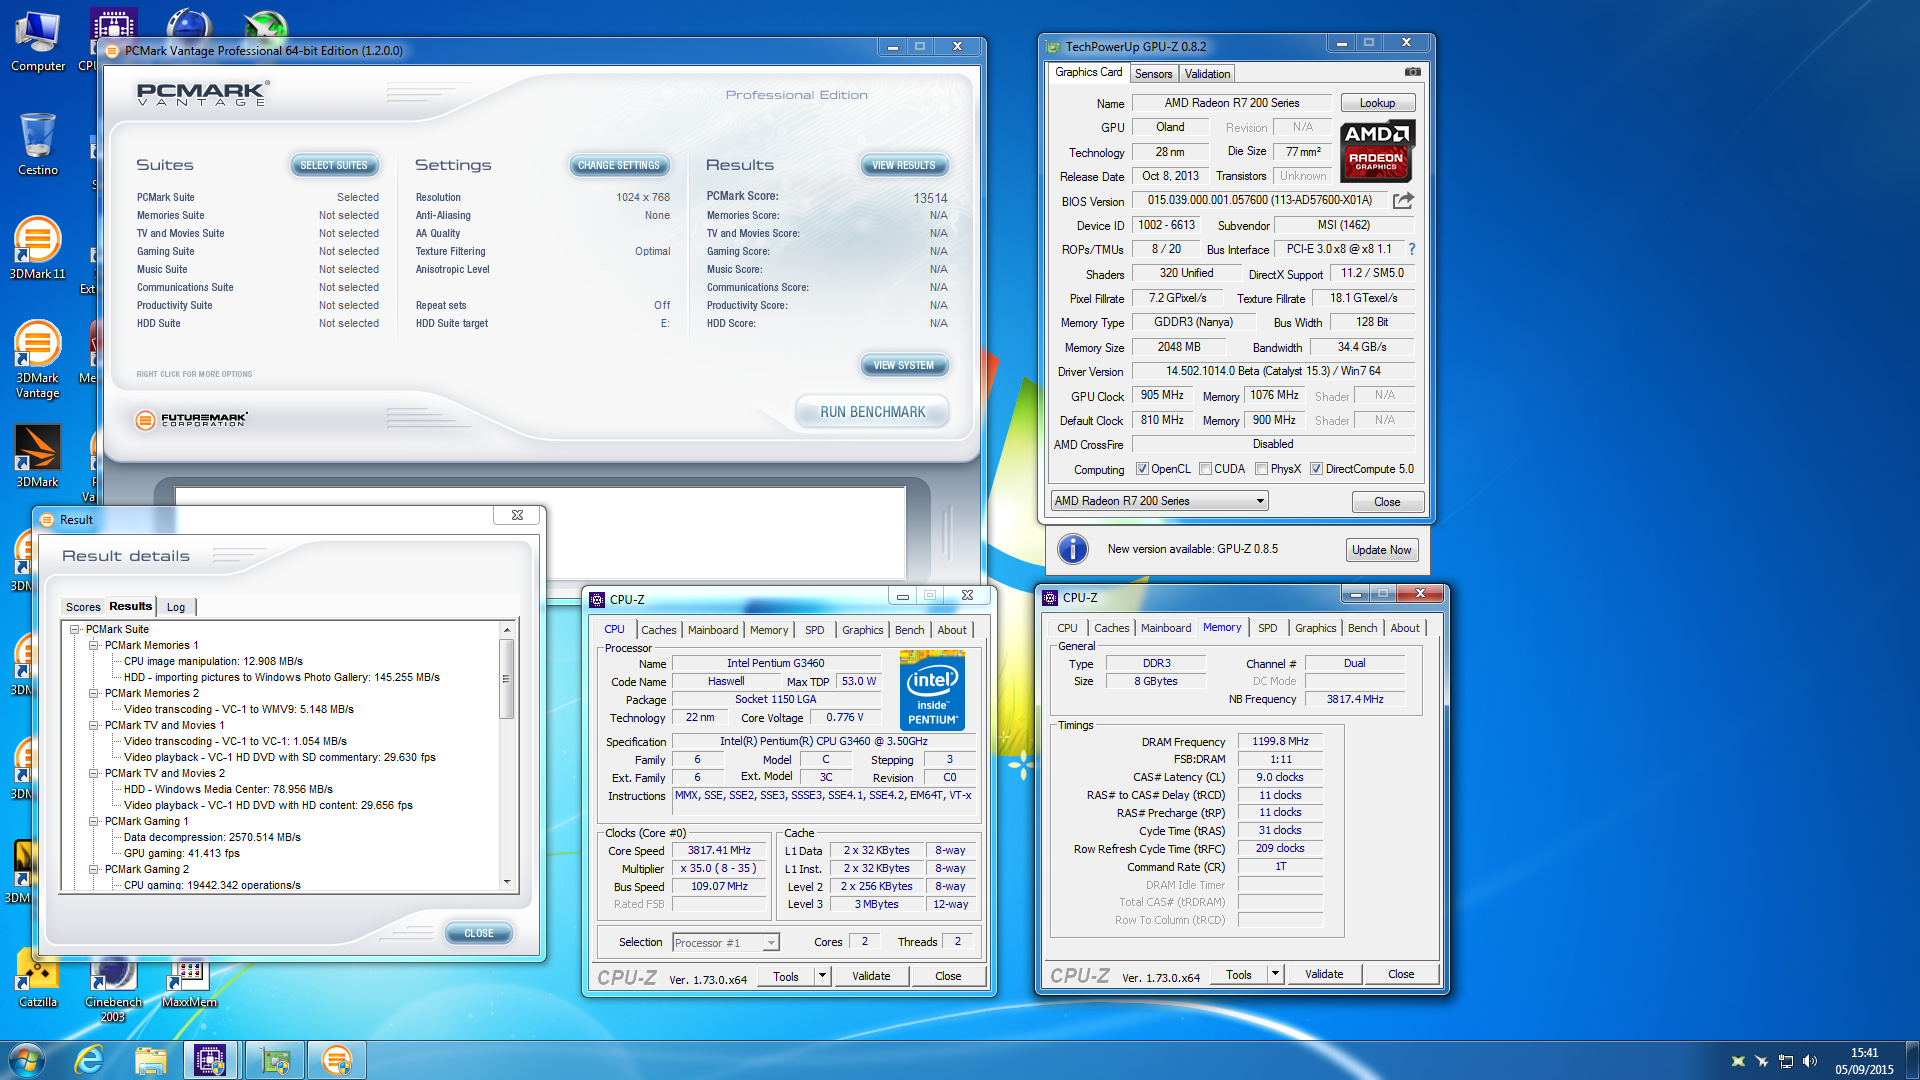Switch to CPU-Z in the taskbar
The width and height of the screenshot is (1920, 1080).
210,1060
